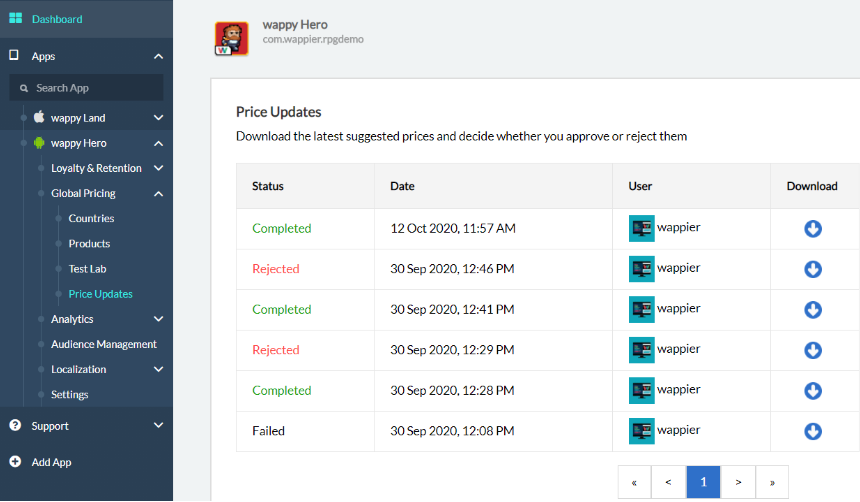Expand the Analytics section chevron
Viewport: 860px width, 502px height.
159,319
